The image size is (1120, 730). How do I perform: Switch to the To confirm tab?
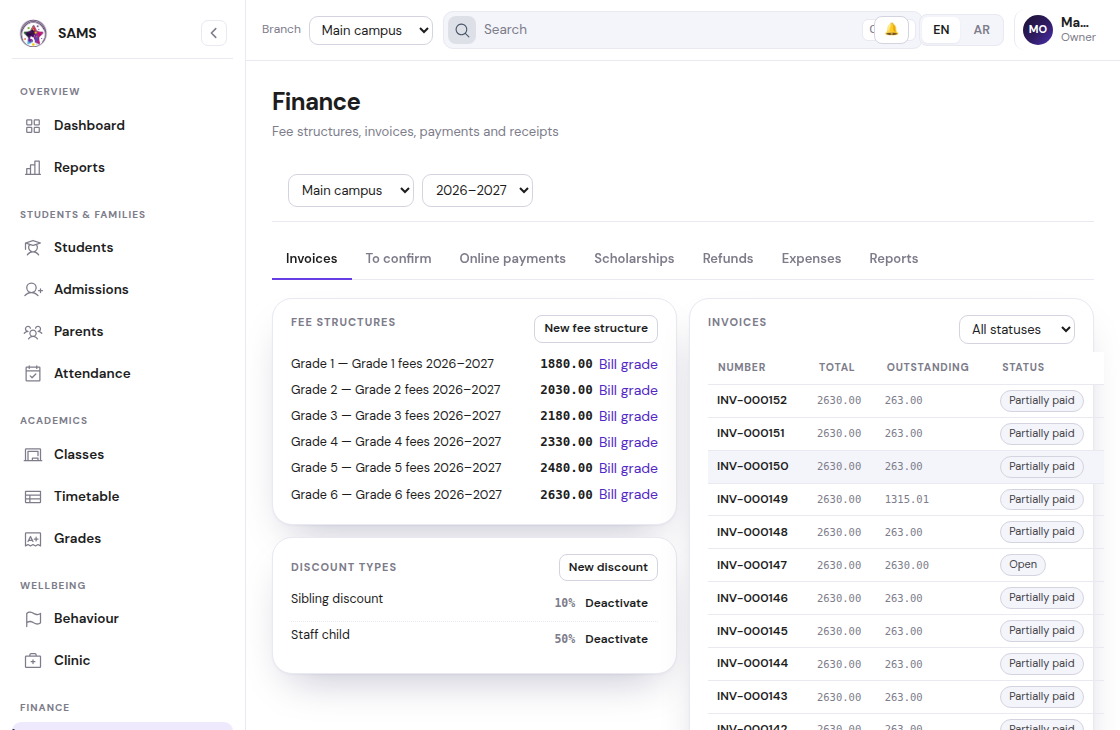(x=399, y=259)
